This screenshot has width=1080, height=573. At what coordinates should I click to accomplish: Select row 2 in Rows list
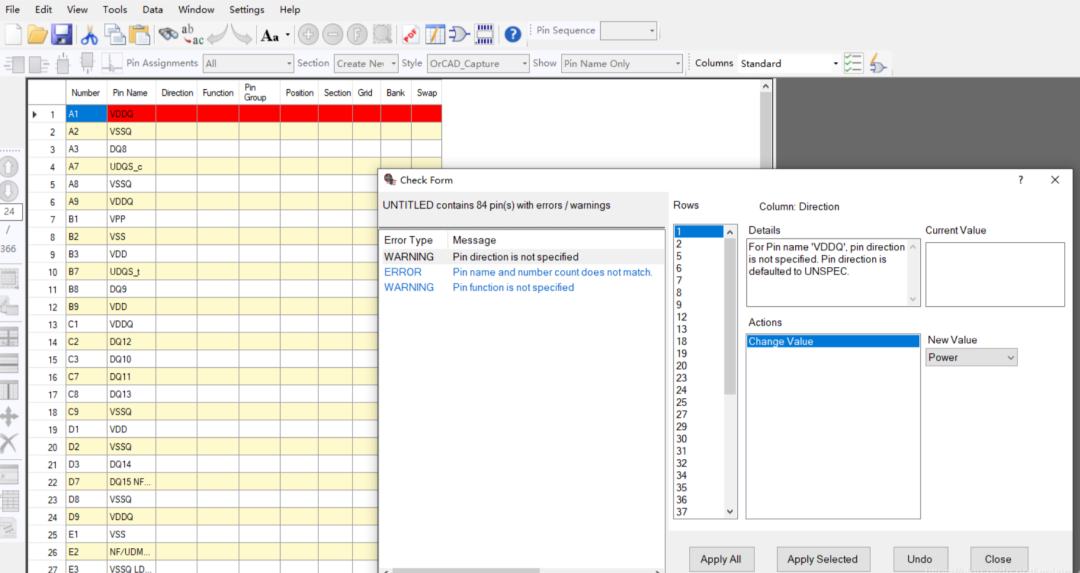(x=698, y=244)
